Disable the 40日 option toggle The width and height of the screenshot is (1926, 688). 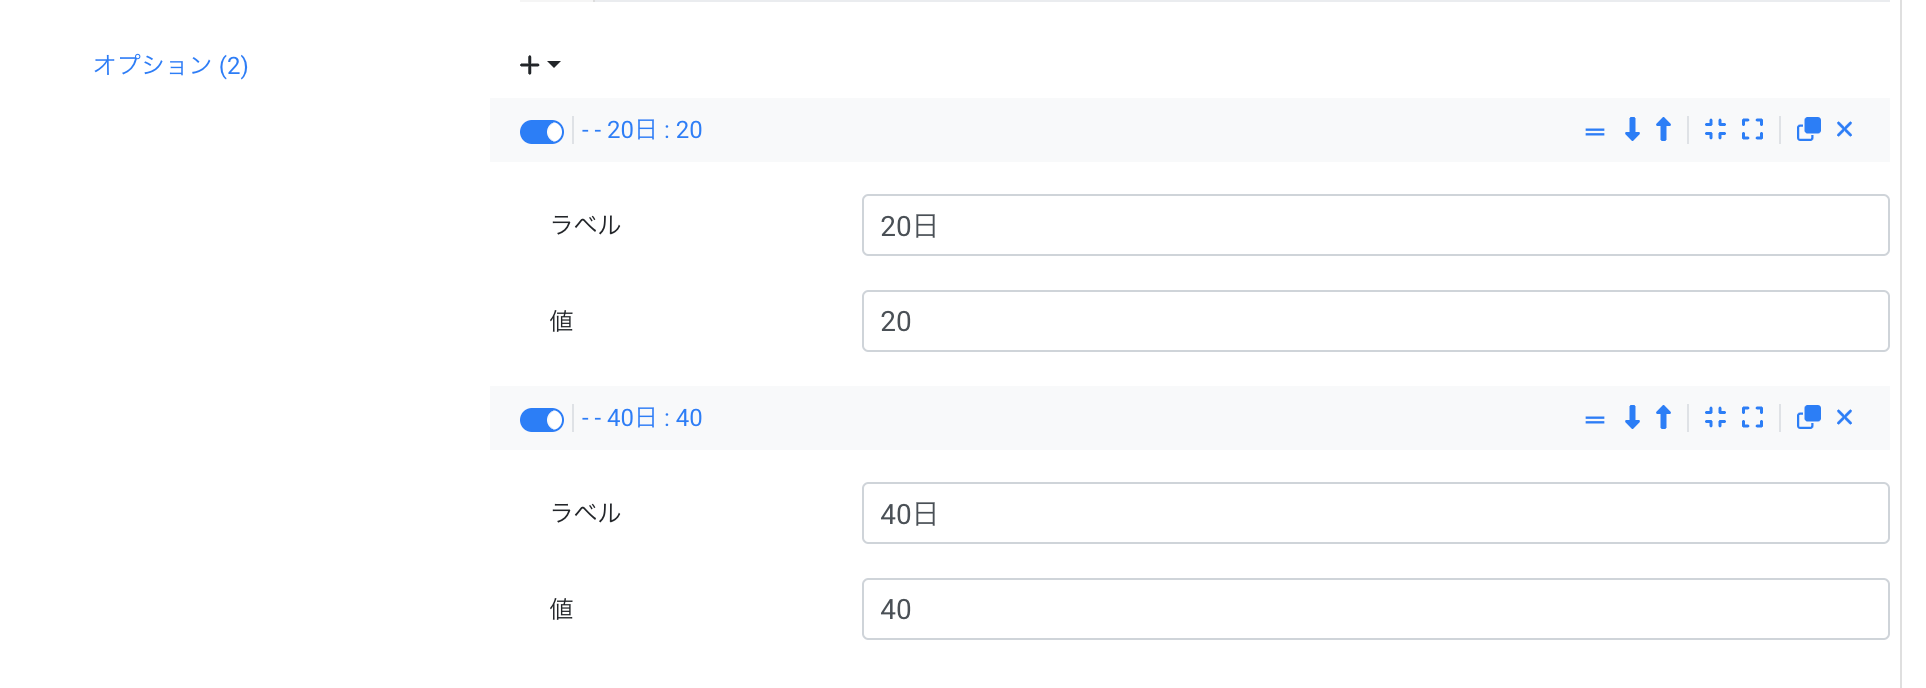(x=542, y=420)
